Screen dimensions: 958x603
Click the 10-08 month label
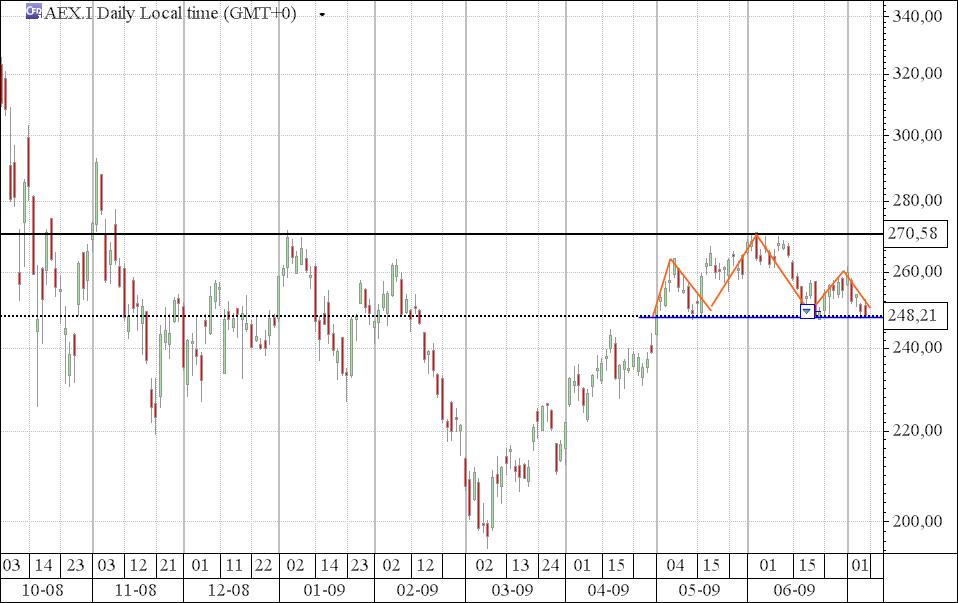[42, 591]
